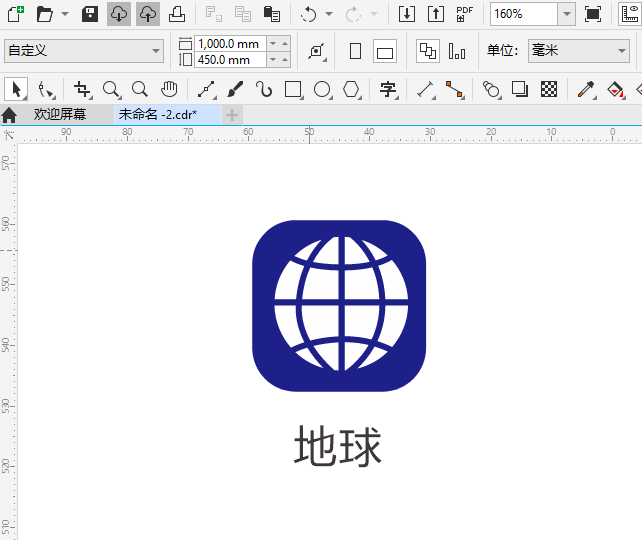Toggle the rulers display icon

pos(630,14)
